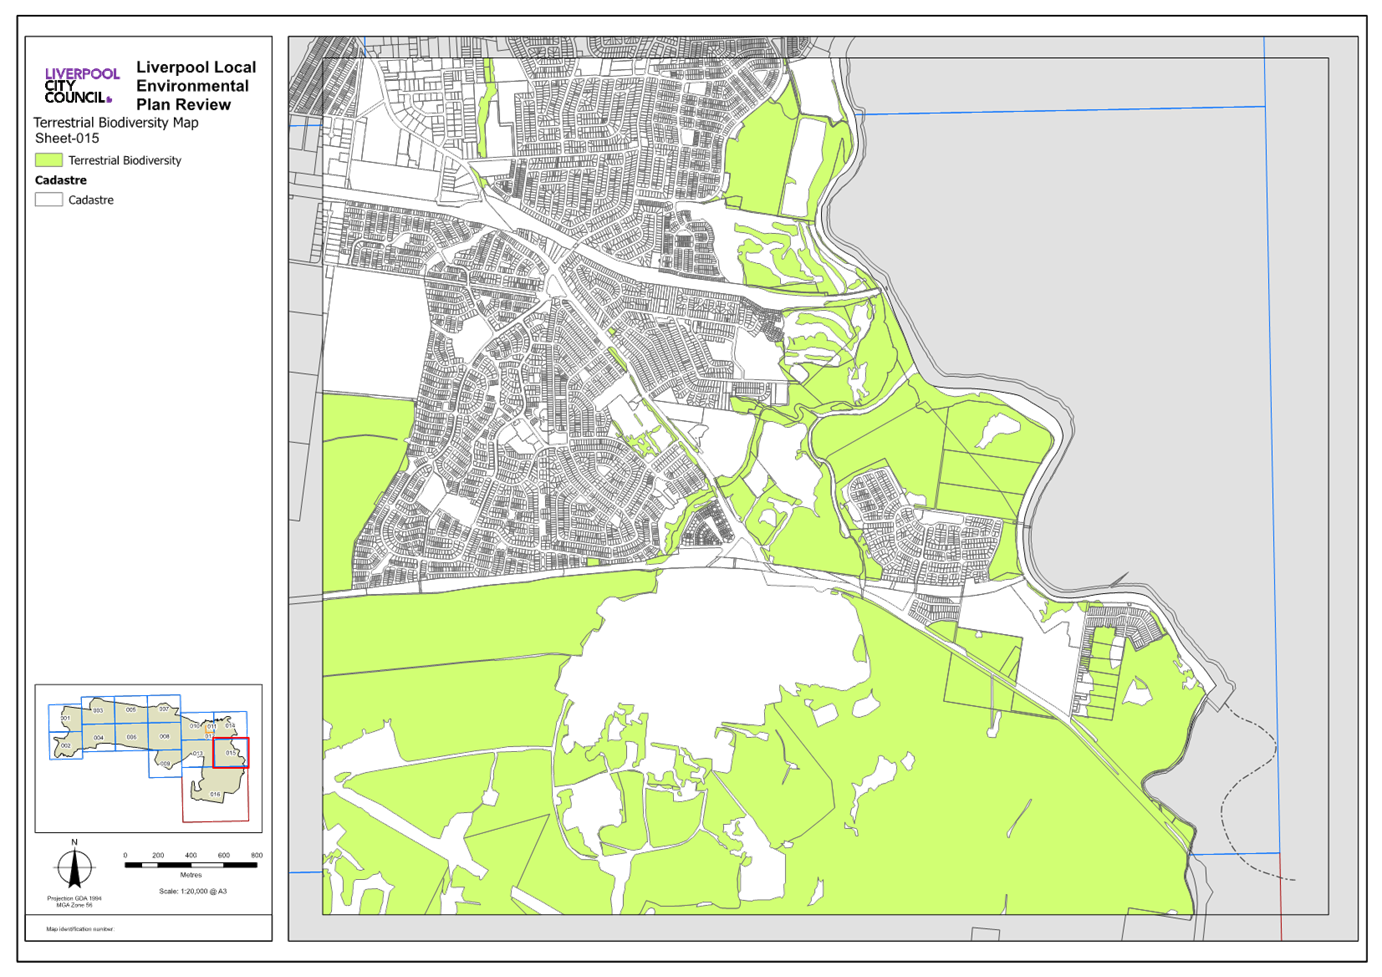Click sheet 003 in the index map
Image resolution: width=1382 pixels, height=977 pixels.
pyautogui.click(x=98, y=710)
